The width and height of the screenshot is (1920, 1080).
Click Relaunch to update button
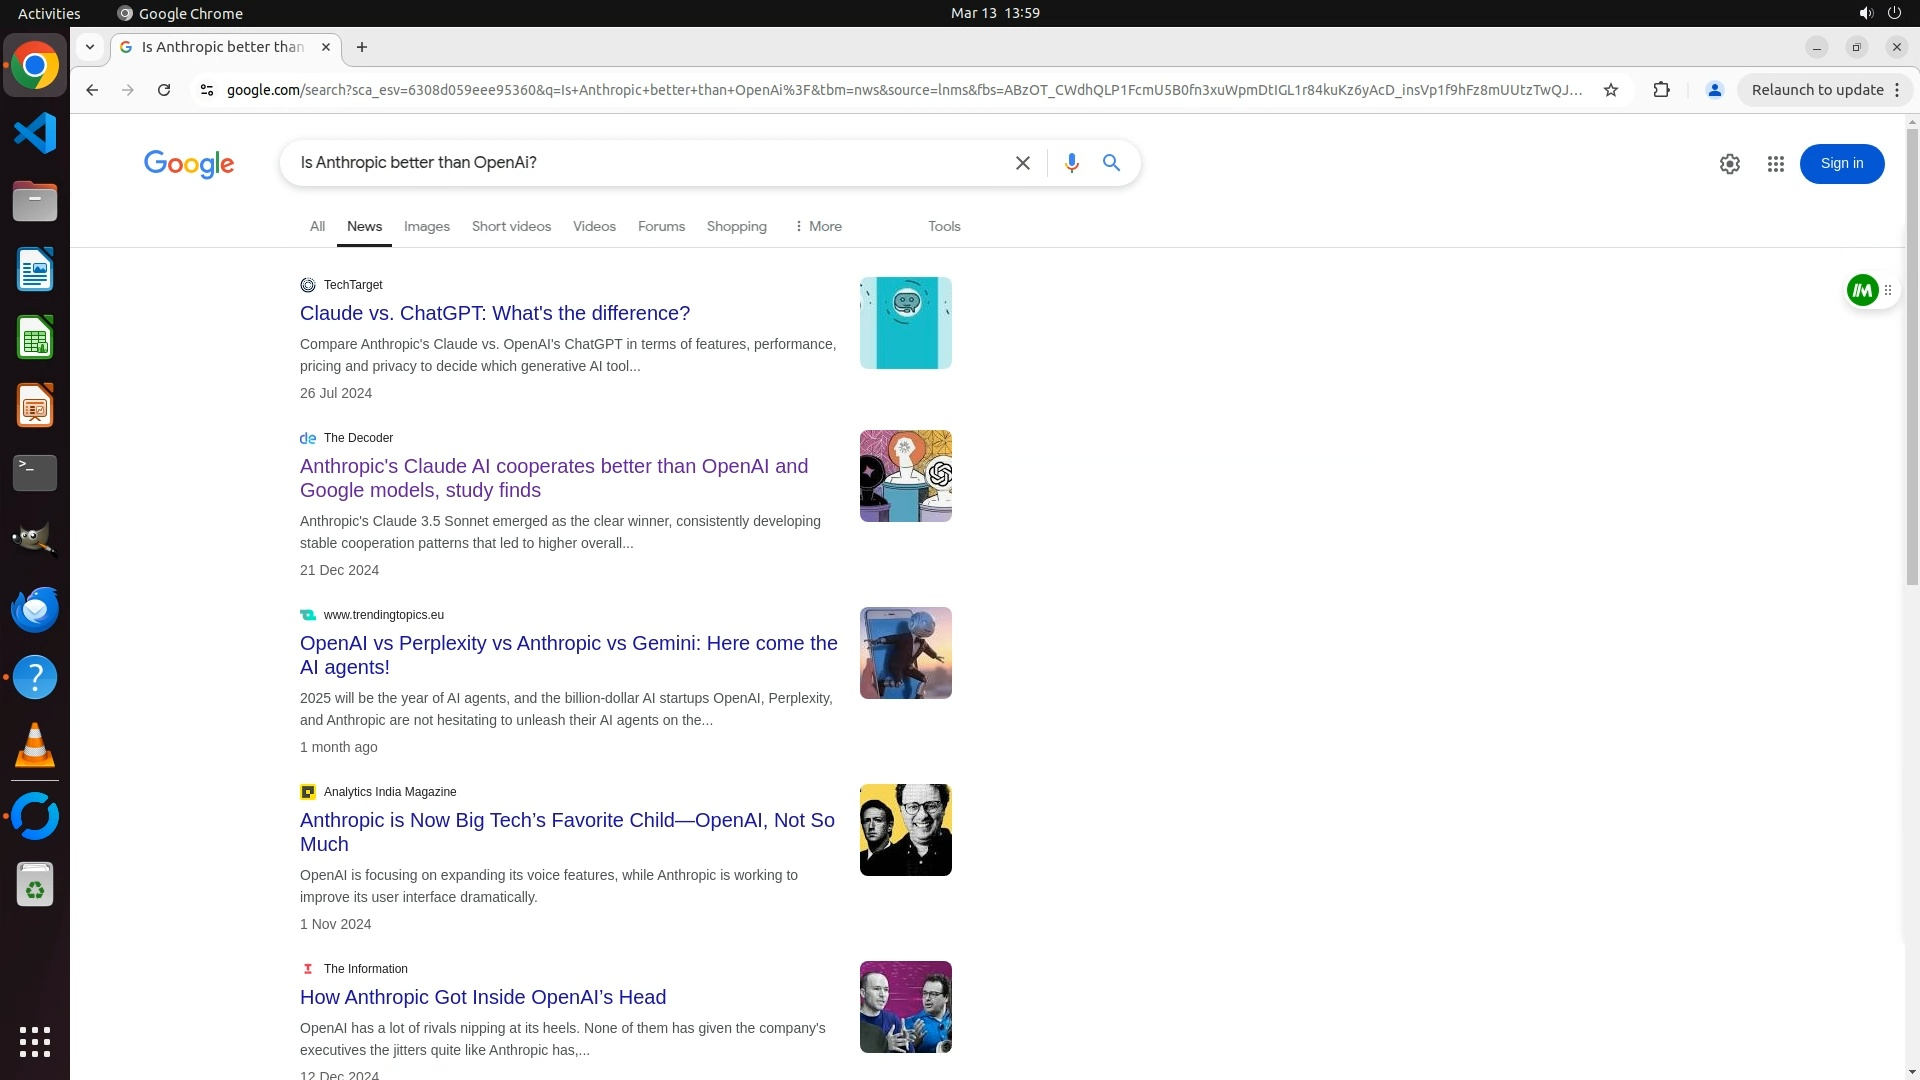click(x=1816, y=90)
